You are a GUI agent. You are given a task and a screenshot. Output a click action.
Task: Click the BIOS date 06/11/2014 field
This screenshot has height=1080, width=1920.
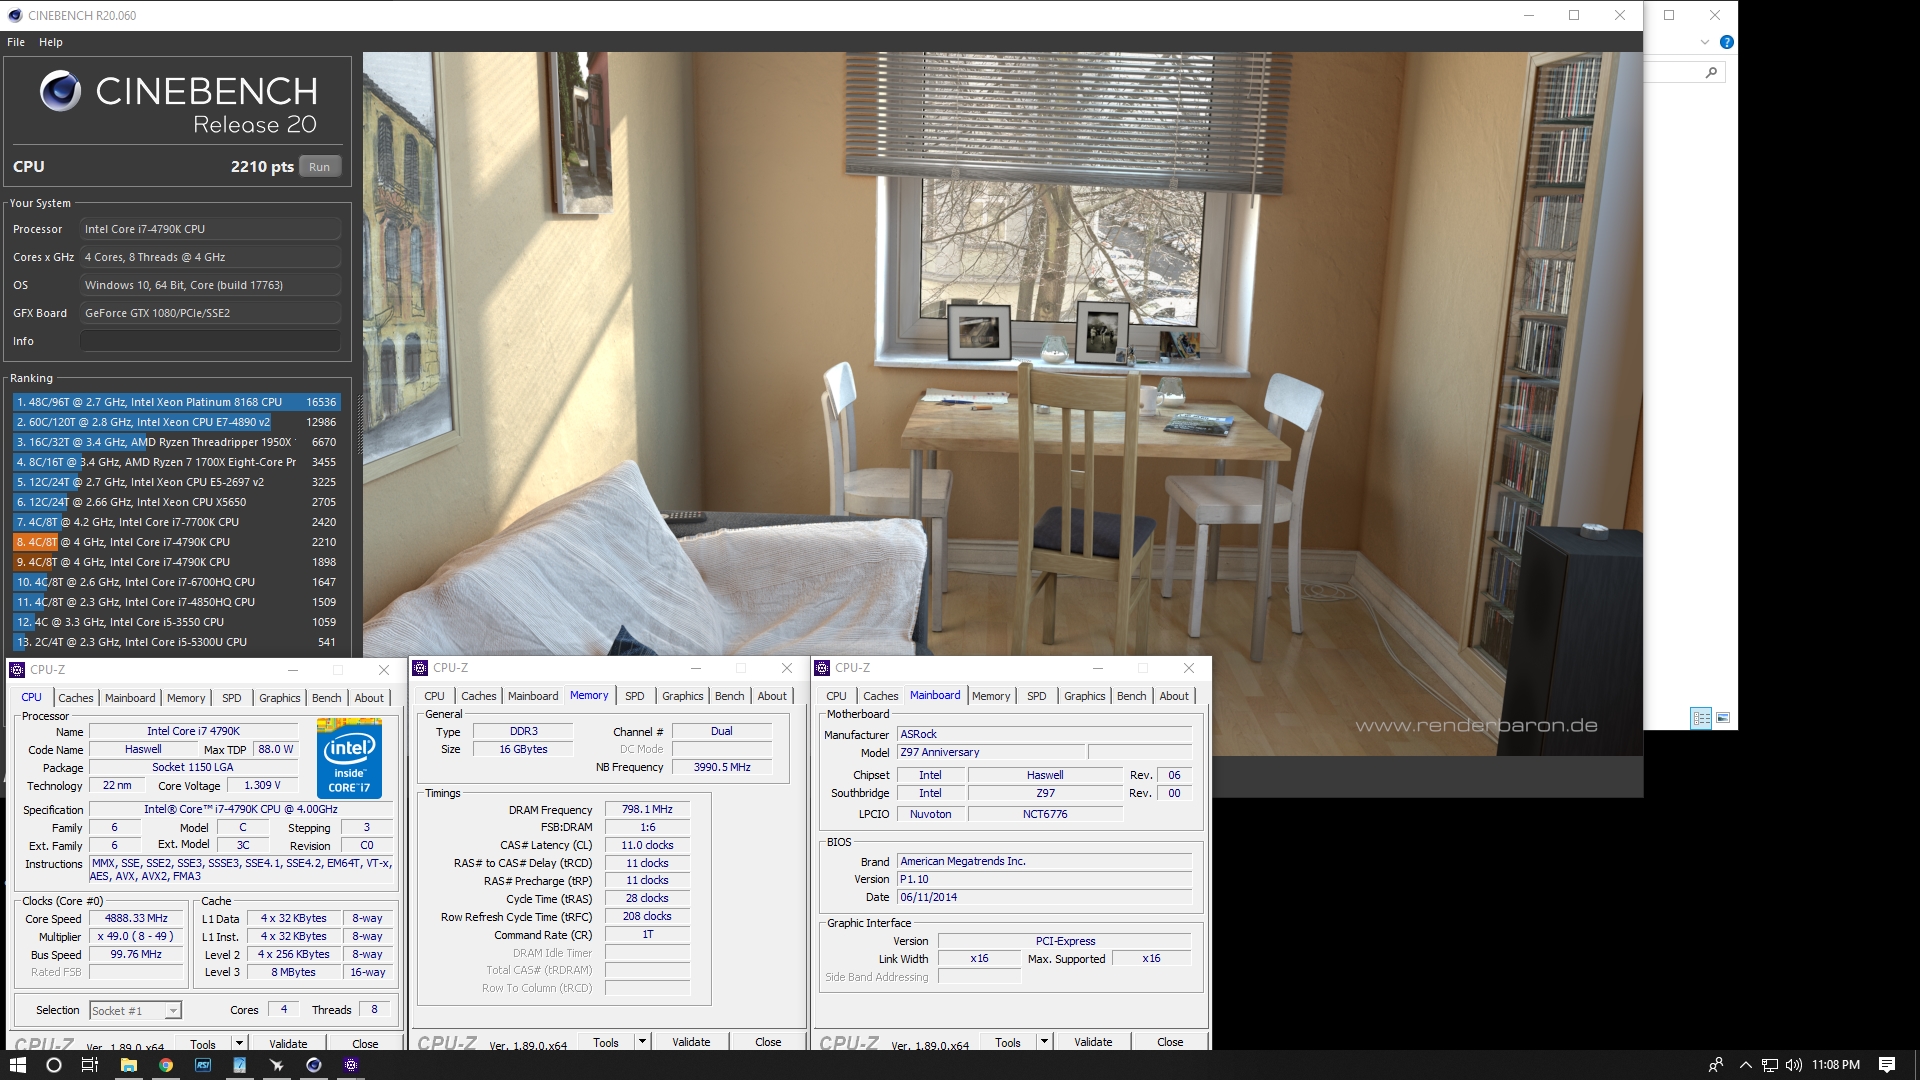(x=1044, y=897)
